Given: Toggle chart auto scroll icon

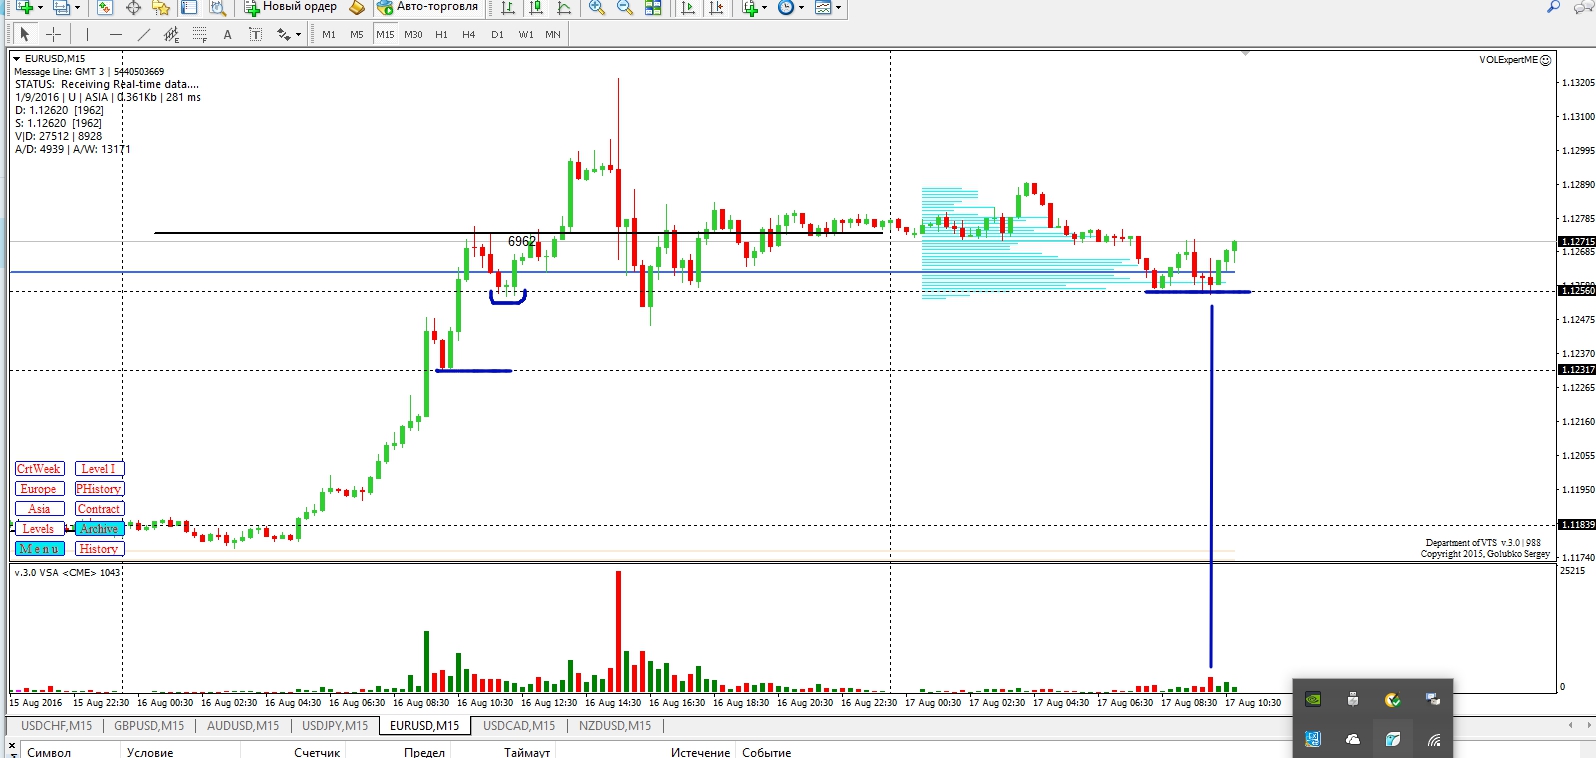Looking at the screenshot, I should click(688, 7).
